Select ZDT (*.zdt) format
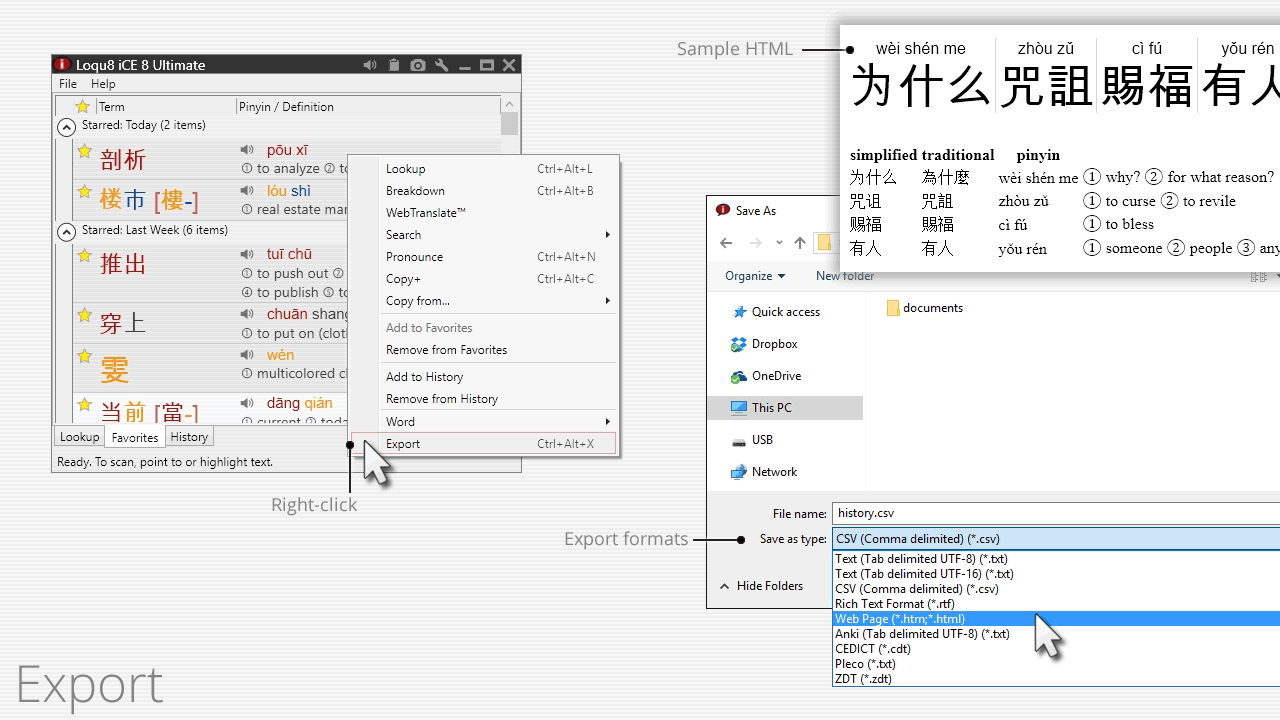 (x=1057, y=679)
